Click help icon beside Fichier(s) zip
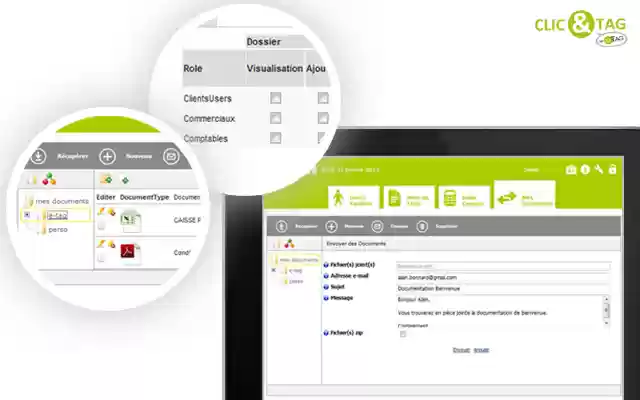Screen dimensions: 640x400 pyautogui.click(x=326, y=333)
